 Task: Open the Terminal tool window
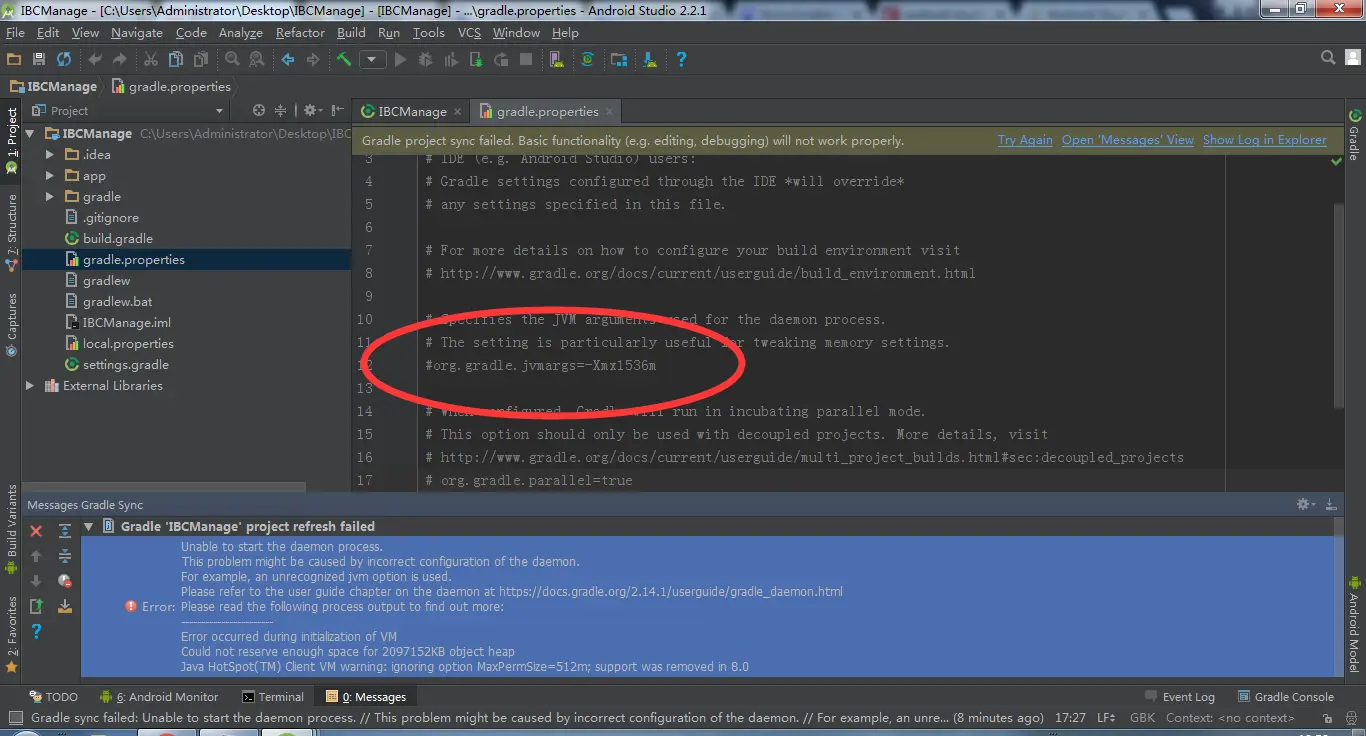coord(272,697)
